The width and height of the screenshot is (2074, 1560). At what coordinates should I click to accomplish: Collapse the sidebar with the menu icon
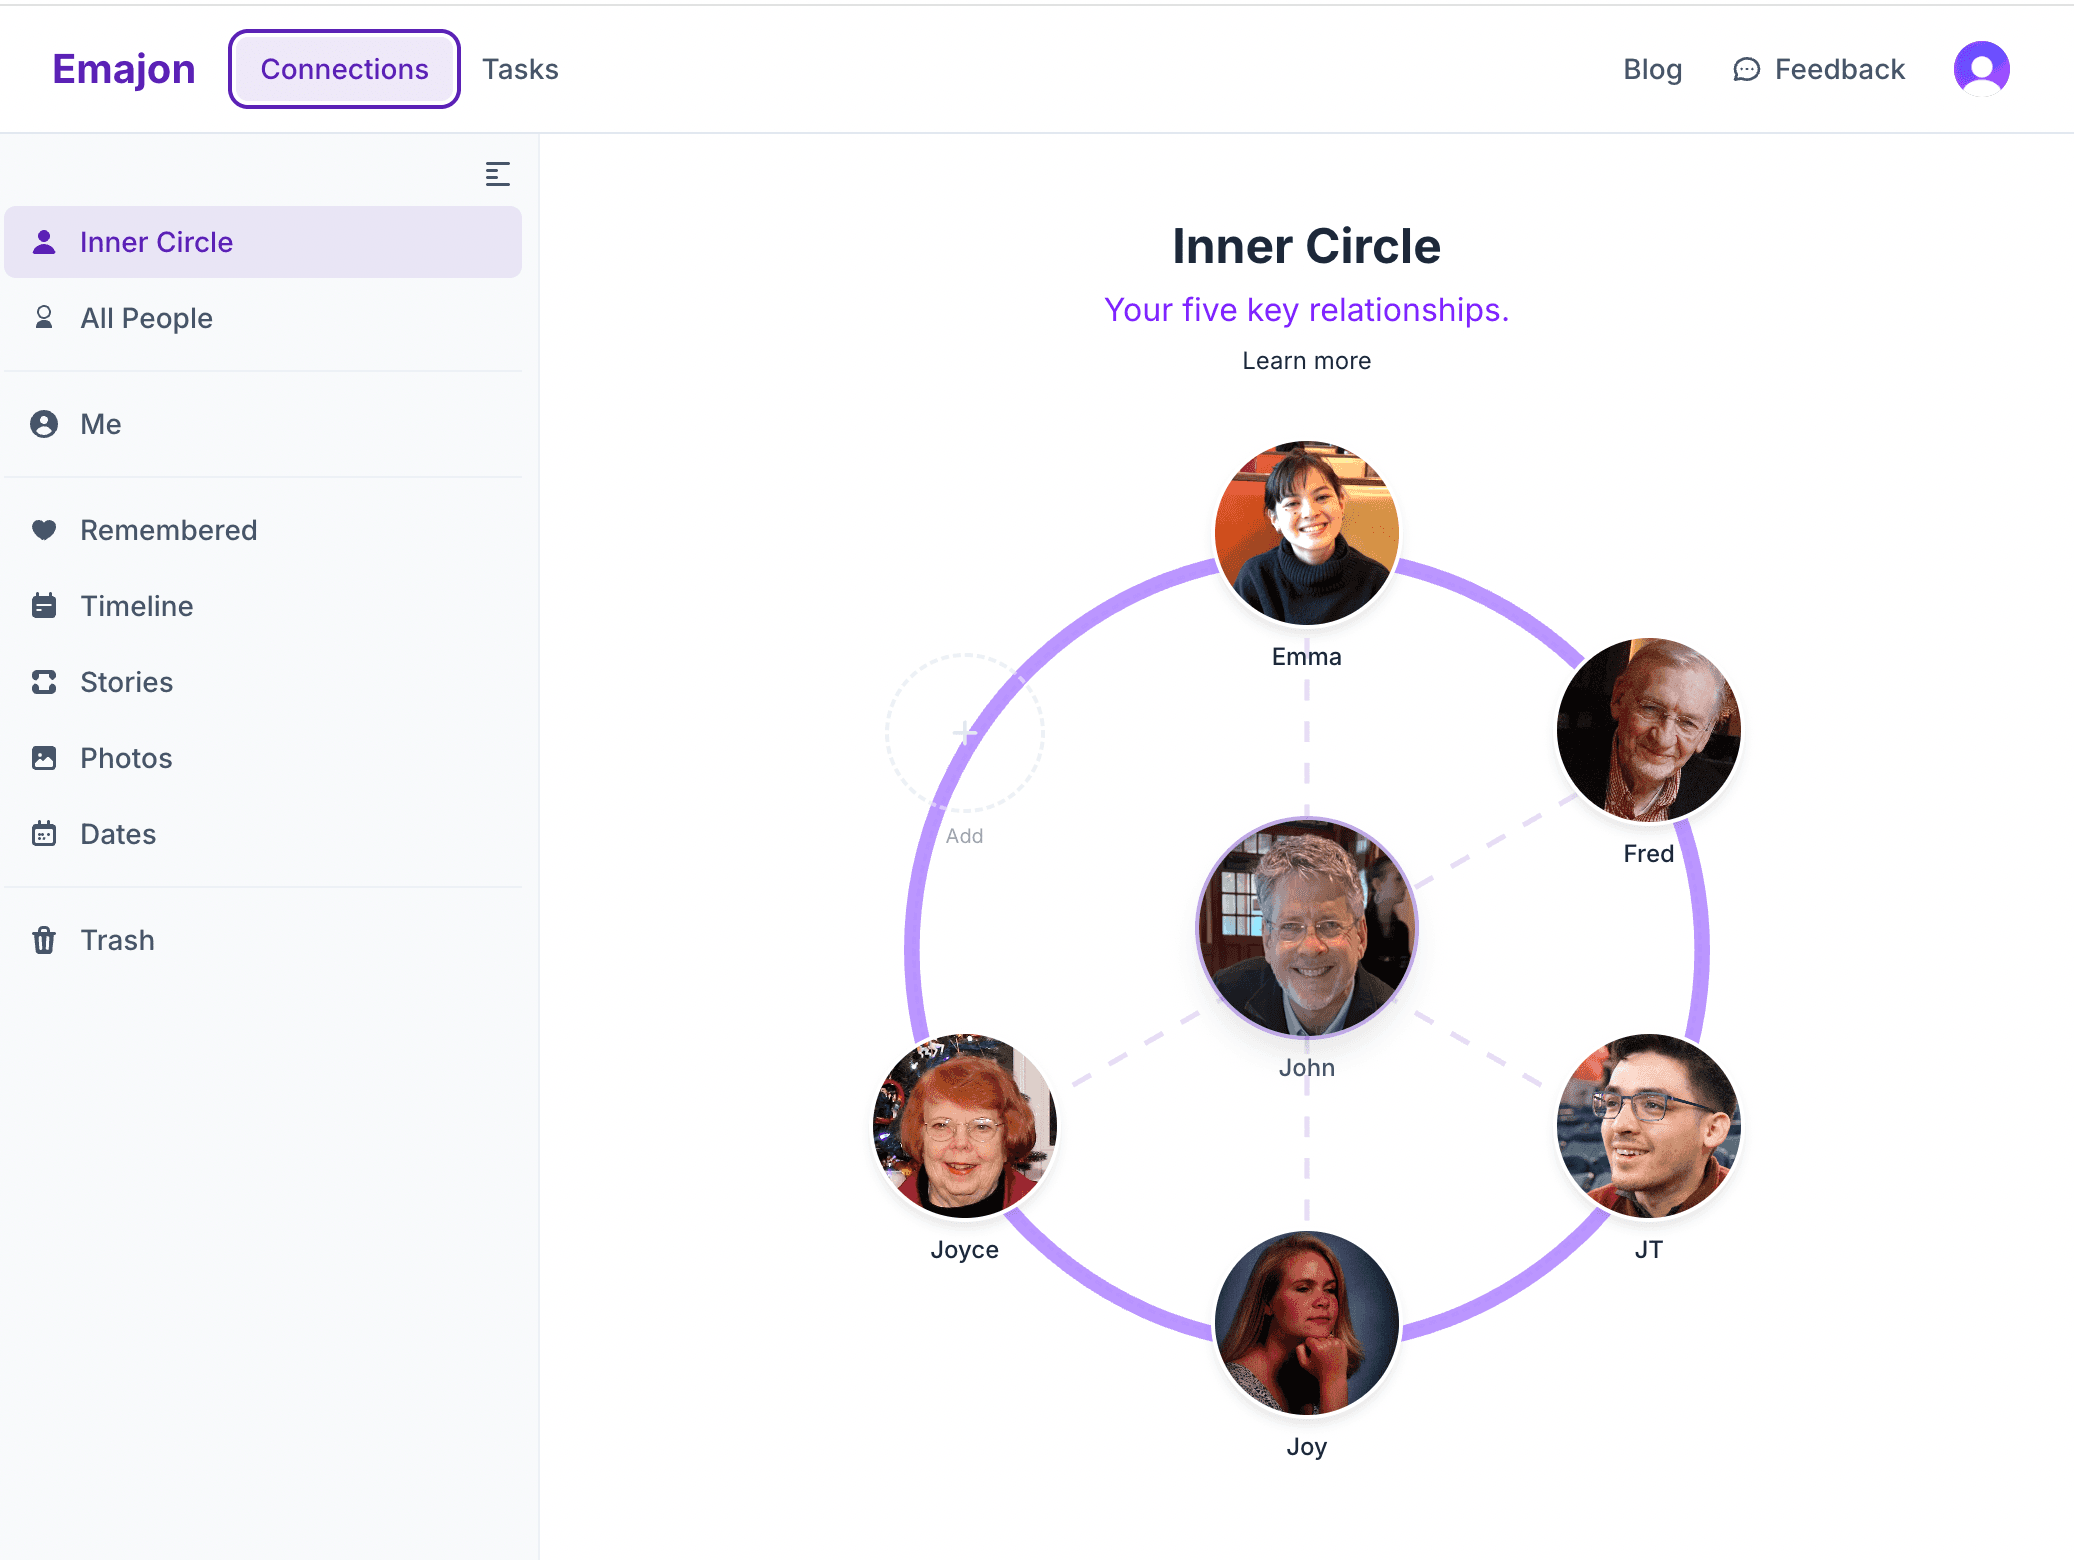497,174
